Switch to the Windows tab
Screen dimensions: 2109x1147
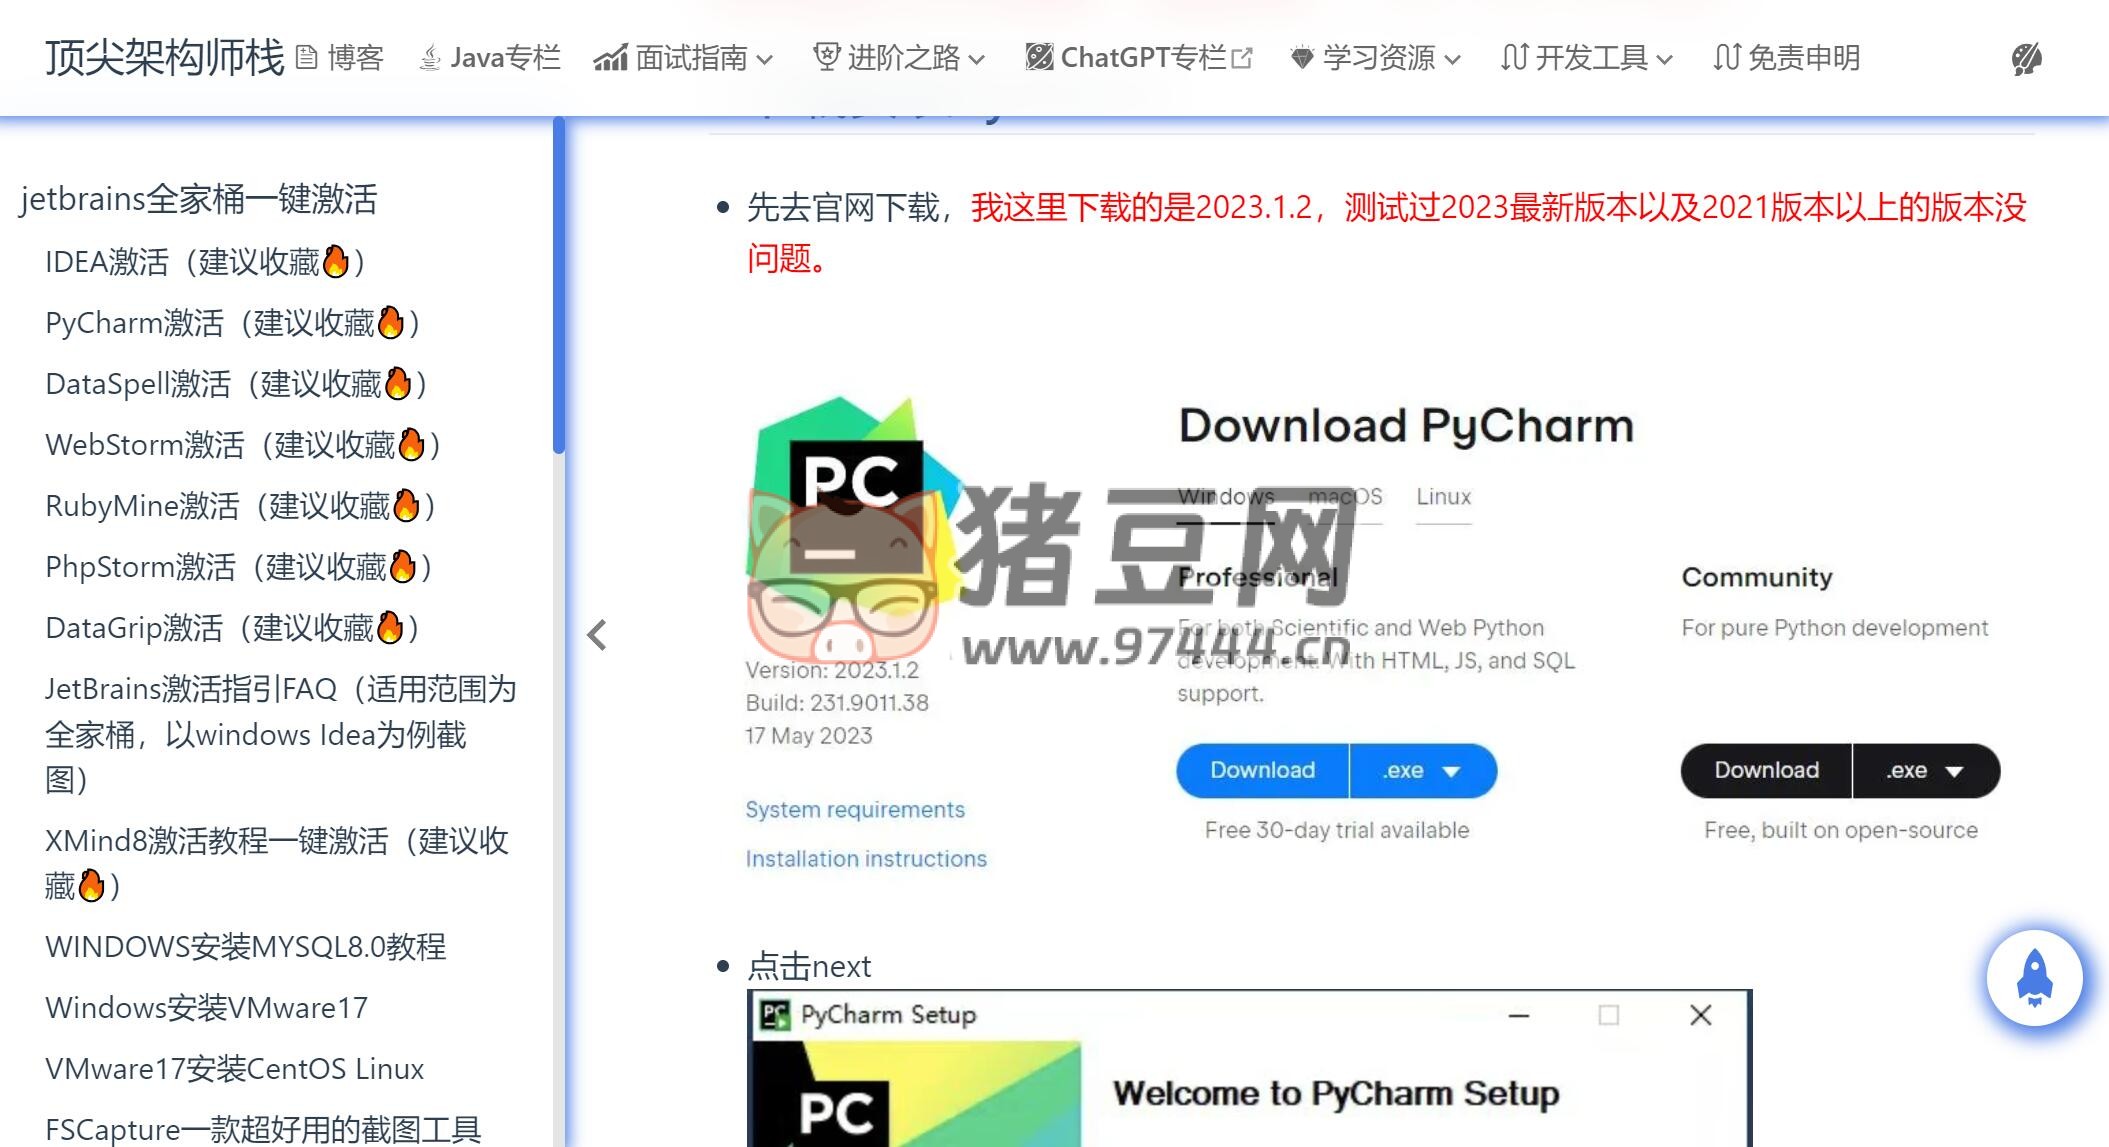tap(1226, 497)
